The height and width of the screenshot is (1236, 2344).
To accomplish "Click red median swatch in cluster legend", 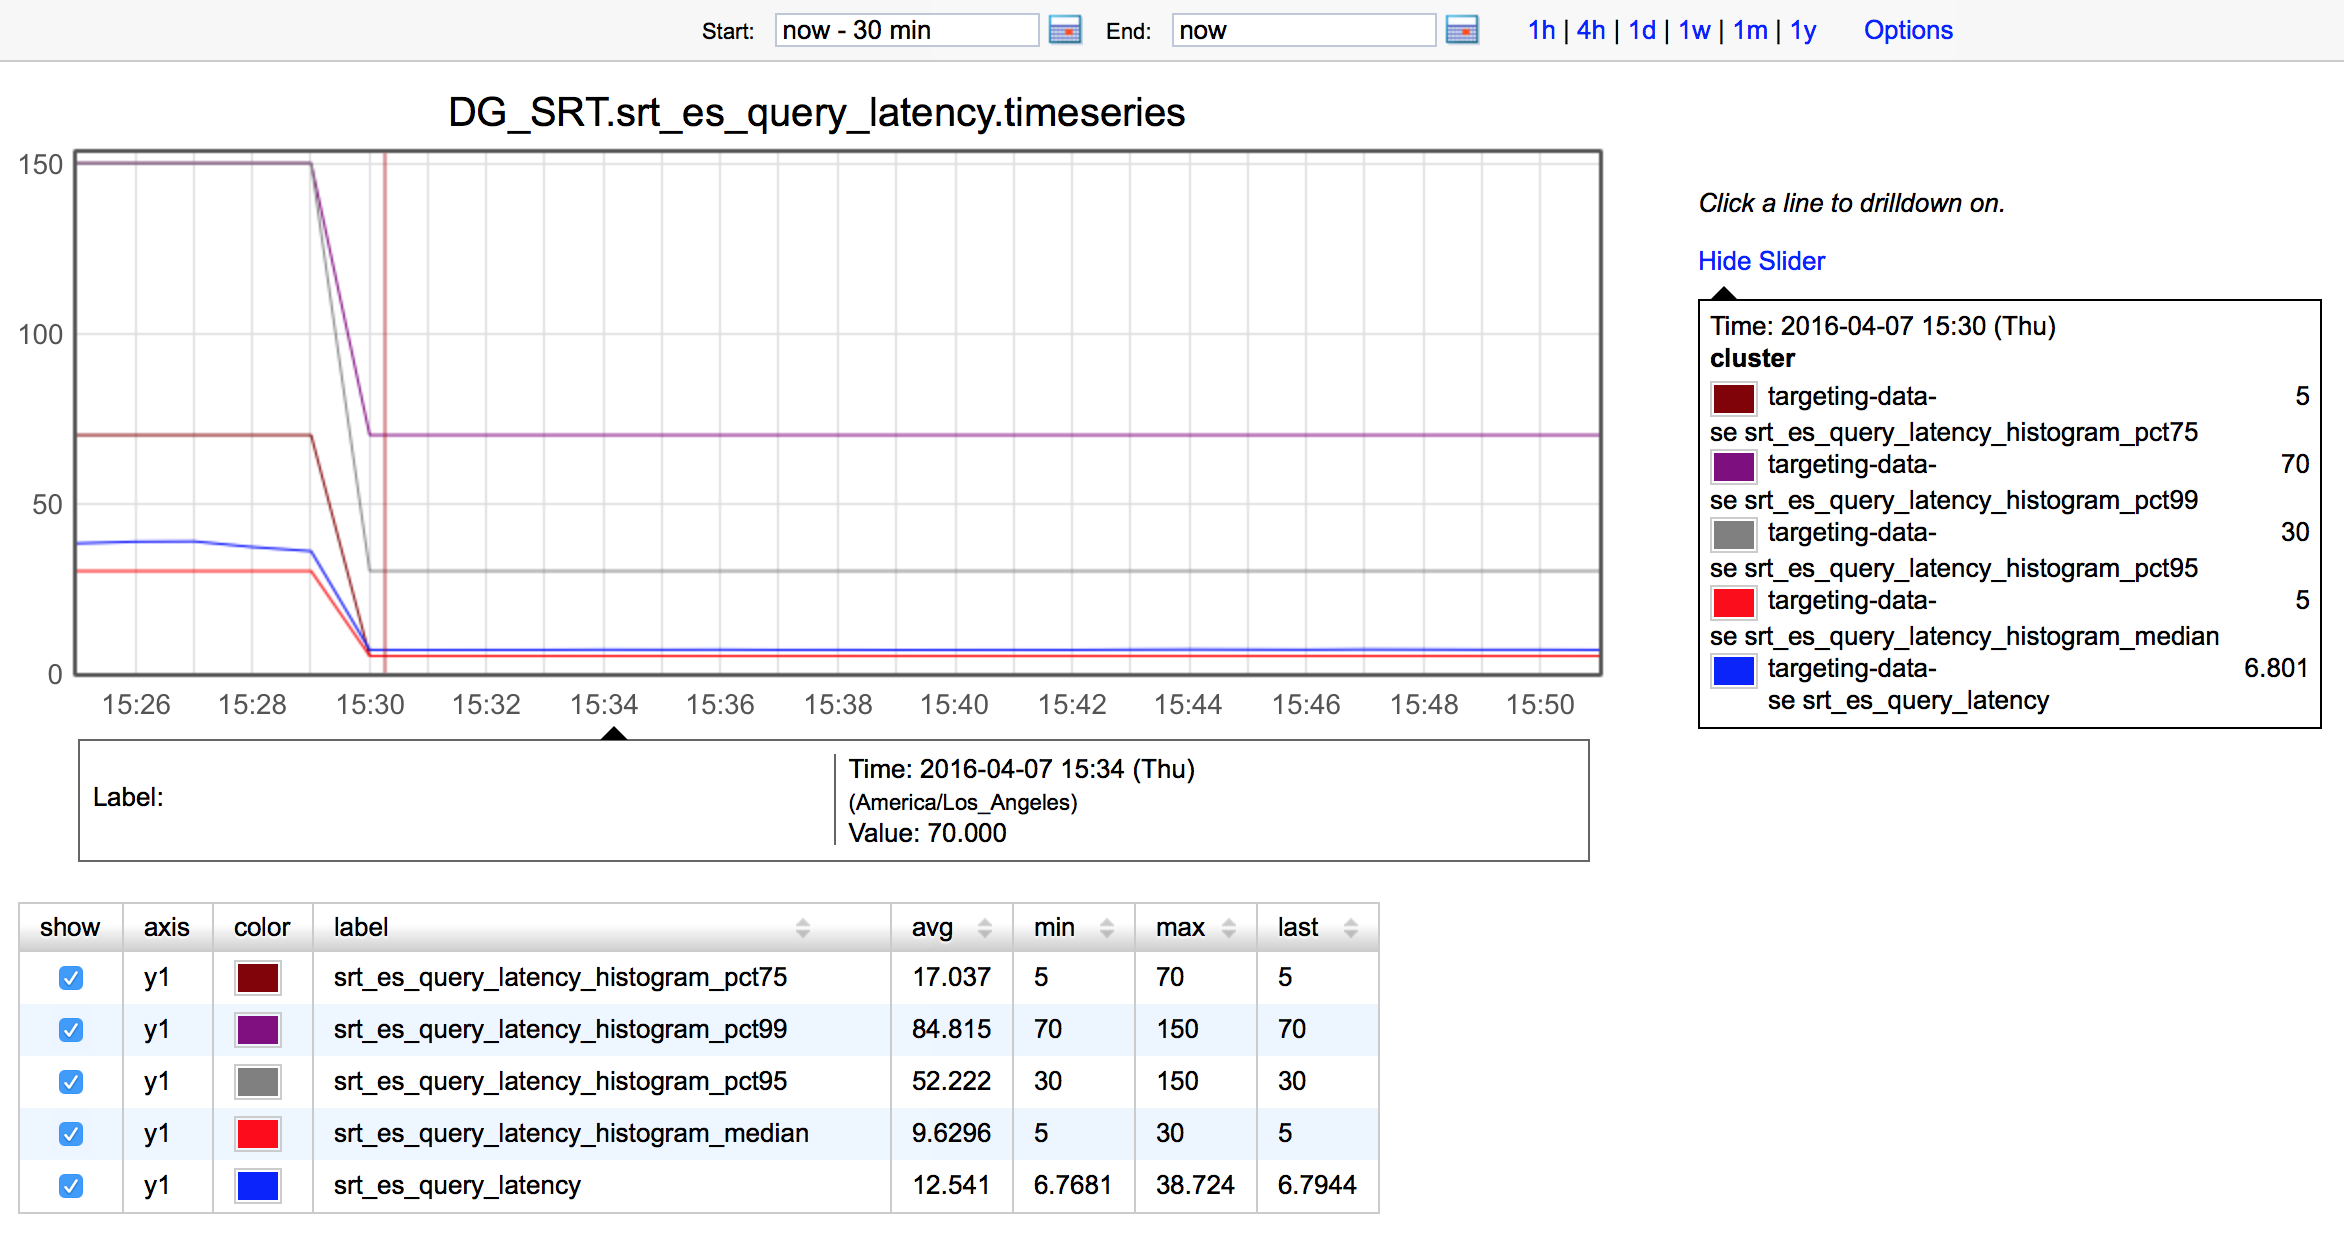I will point(1734,602).
